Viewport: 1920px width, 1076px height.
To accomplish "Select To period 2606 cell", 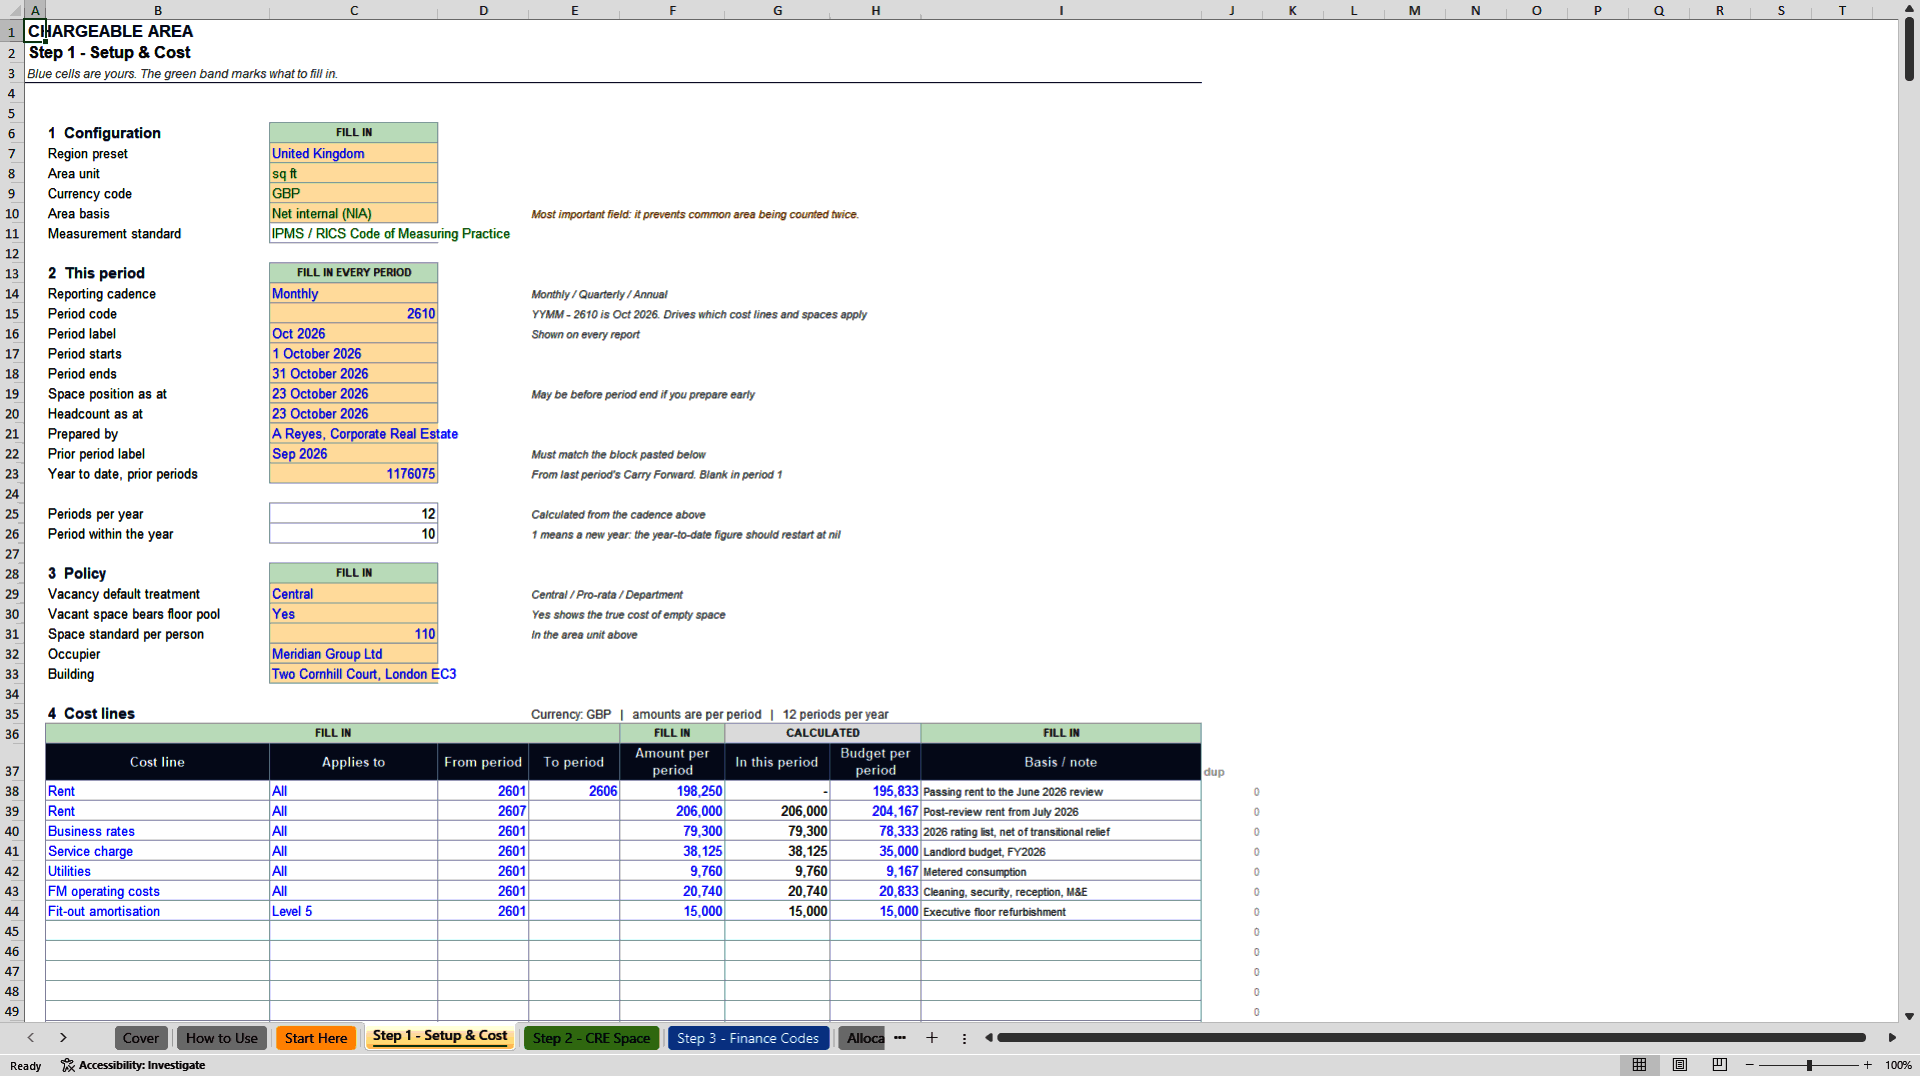I will pyautogui.click(x=574, y=790).
